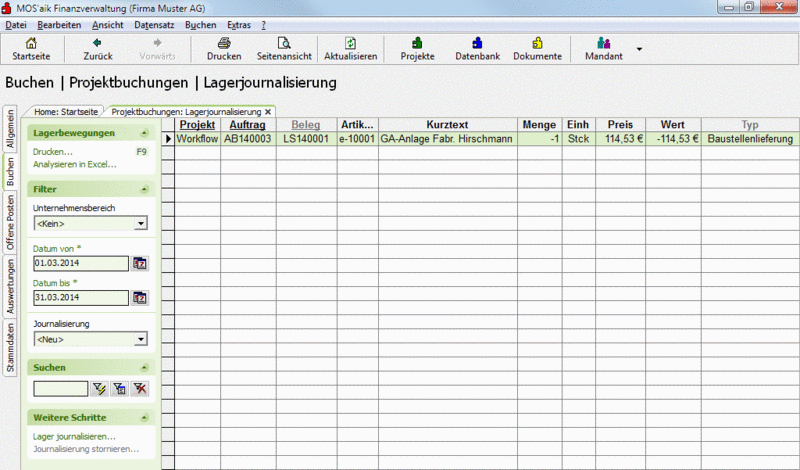The image size is (800, 470).
Task: Switch to Stammdaten side tab
Action: 10,348
